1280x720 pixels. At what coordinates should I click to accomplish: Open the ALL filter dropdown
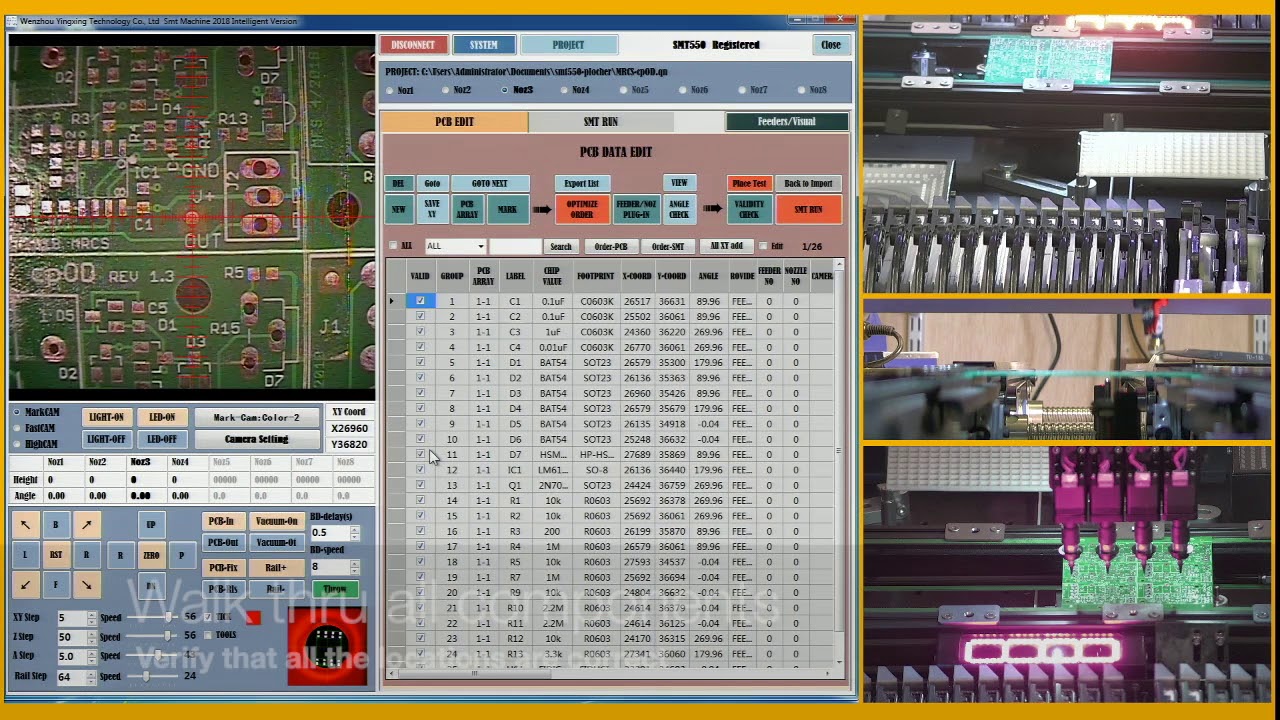click(x=480, y=246)
